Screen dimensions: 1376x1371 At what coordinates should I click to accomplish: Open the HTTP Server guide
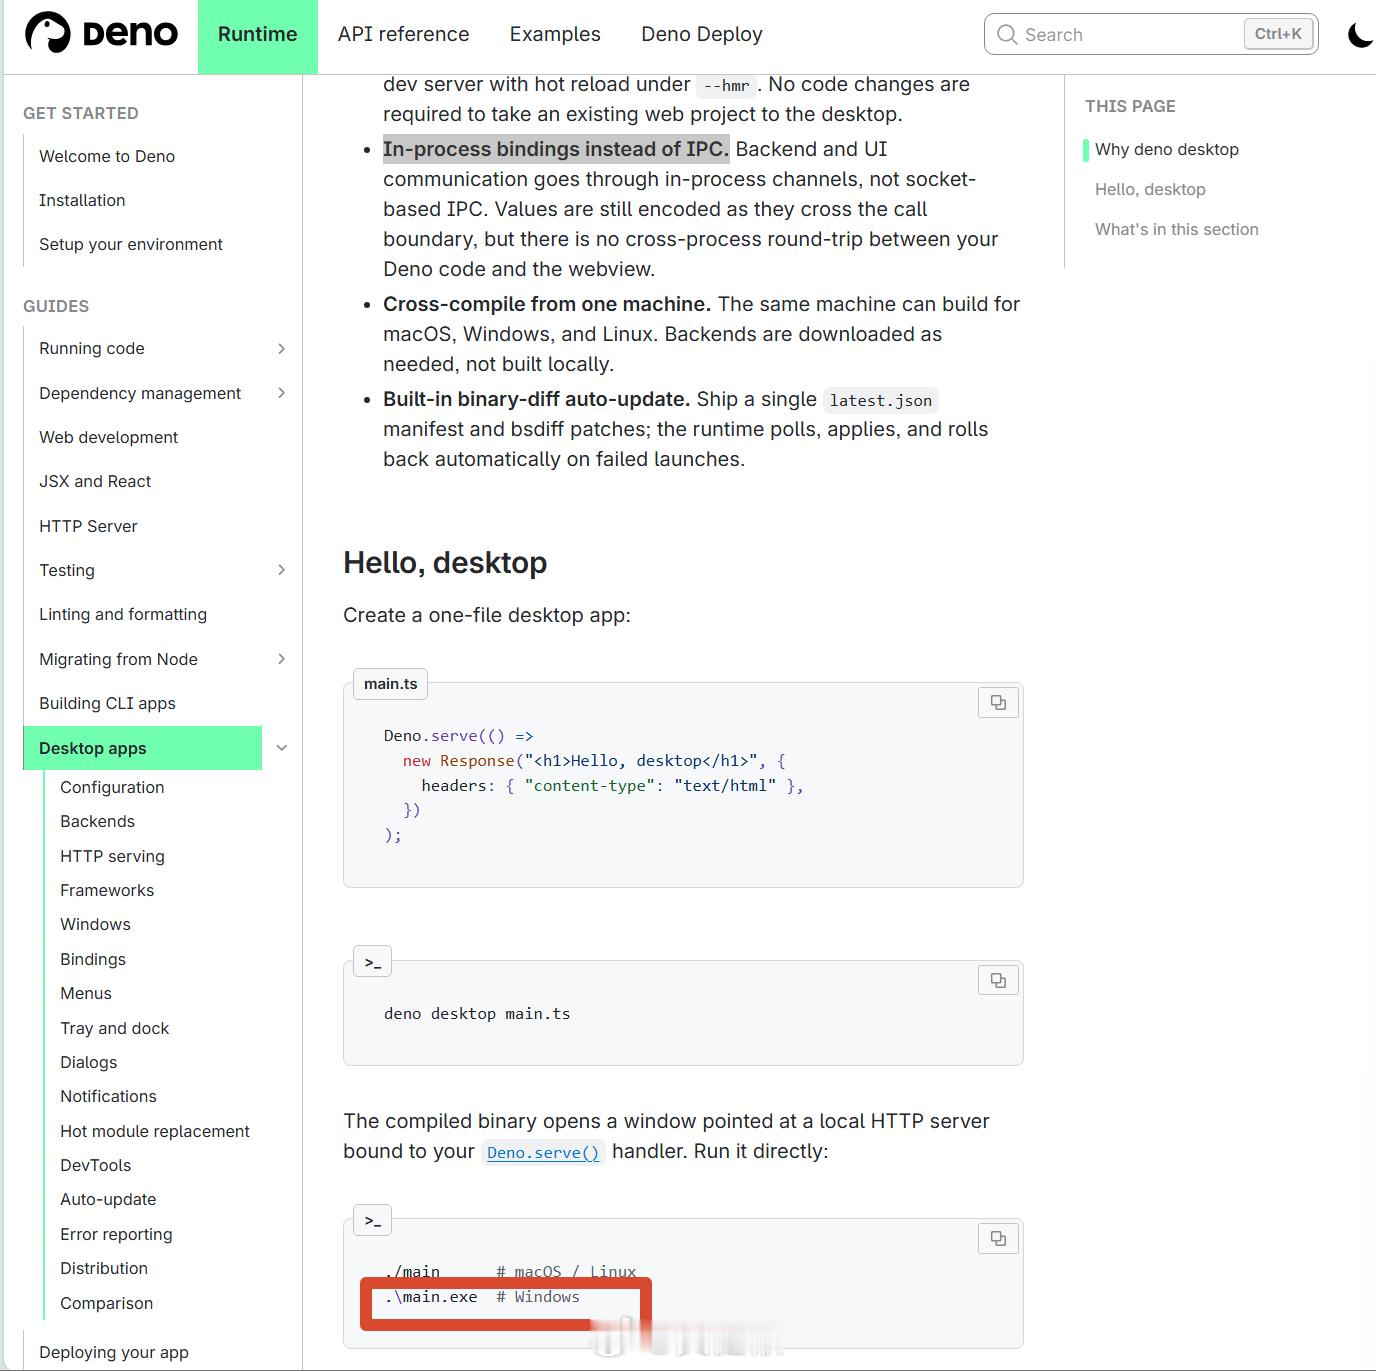(88, 526)
